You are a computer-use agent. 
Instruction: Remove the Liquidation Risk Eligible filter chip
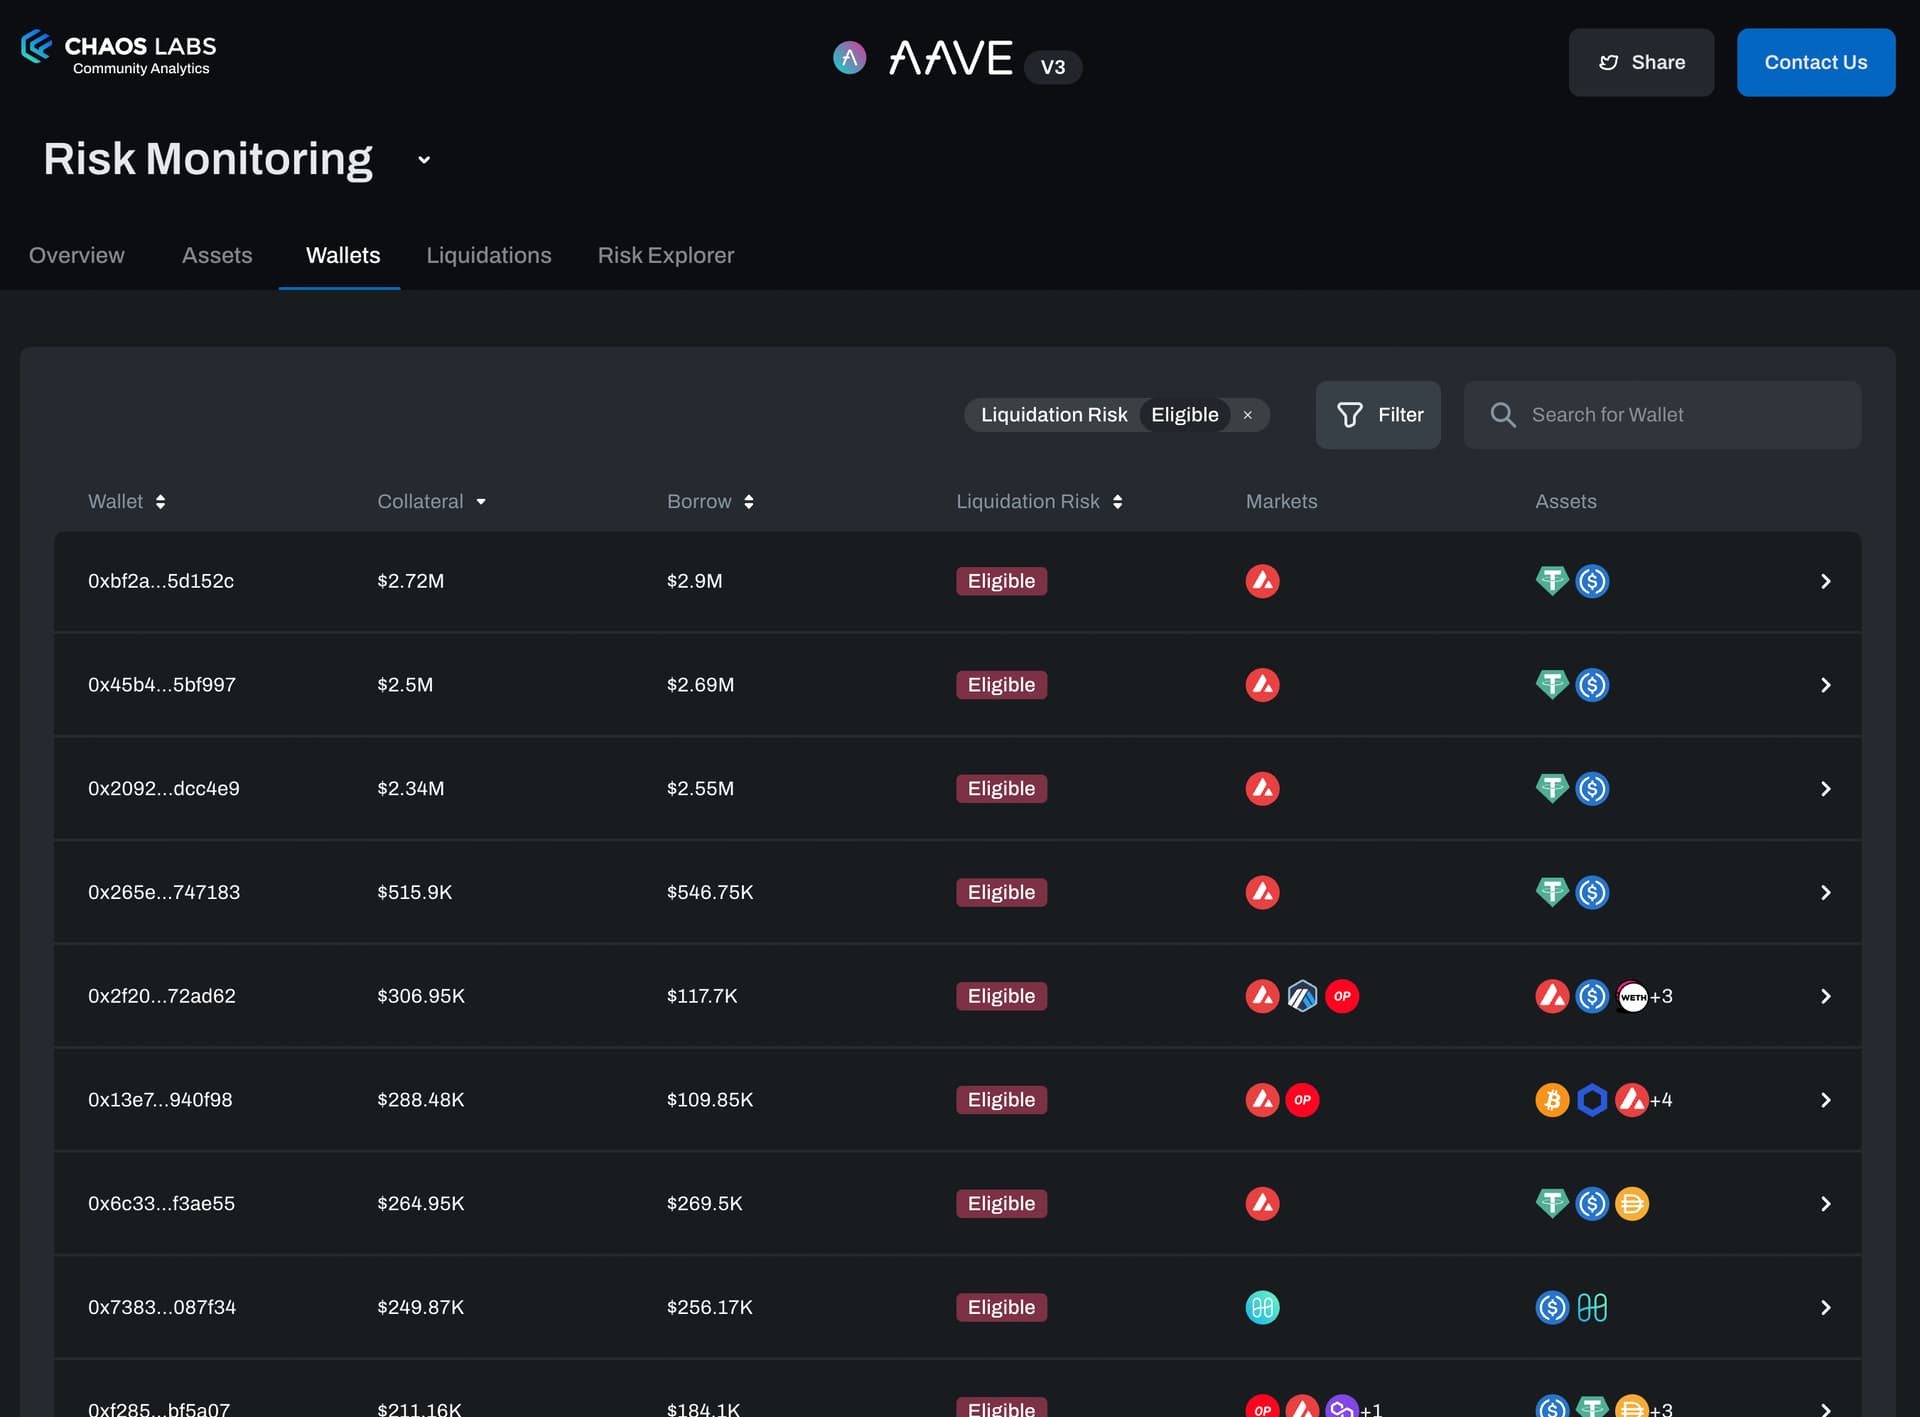1247,415
